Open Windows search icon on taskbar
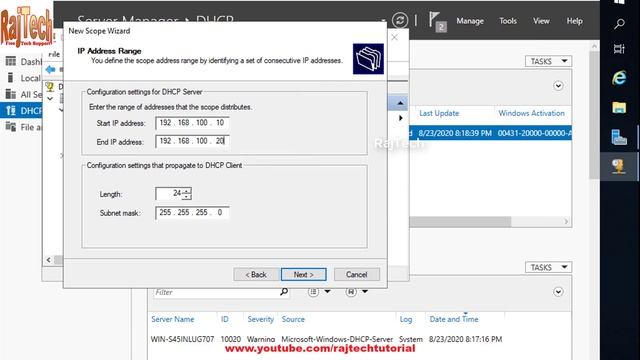640x360 pixels. pyautogui.click(x=619, y=24)
